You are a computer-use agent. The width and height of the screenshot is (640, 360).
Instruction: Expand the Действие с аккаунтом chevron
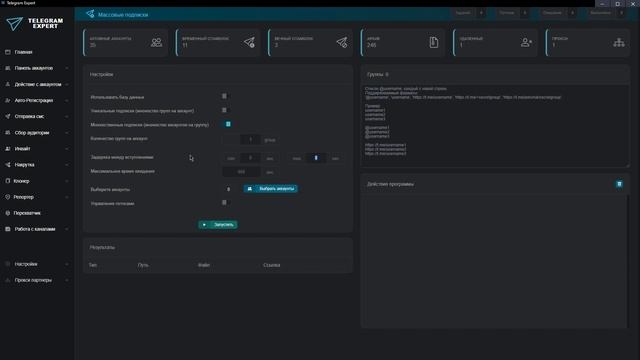point(67,84)
